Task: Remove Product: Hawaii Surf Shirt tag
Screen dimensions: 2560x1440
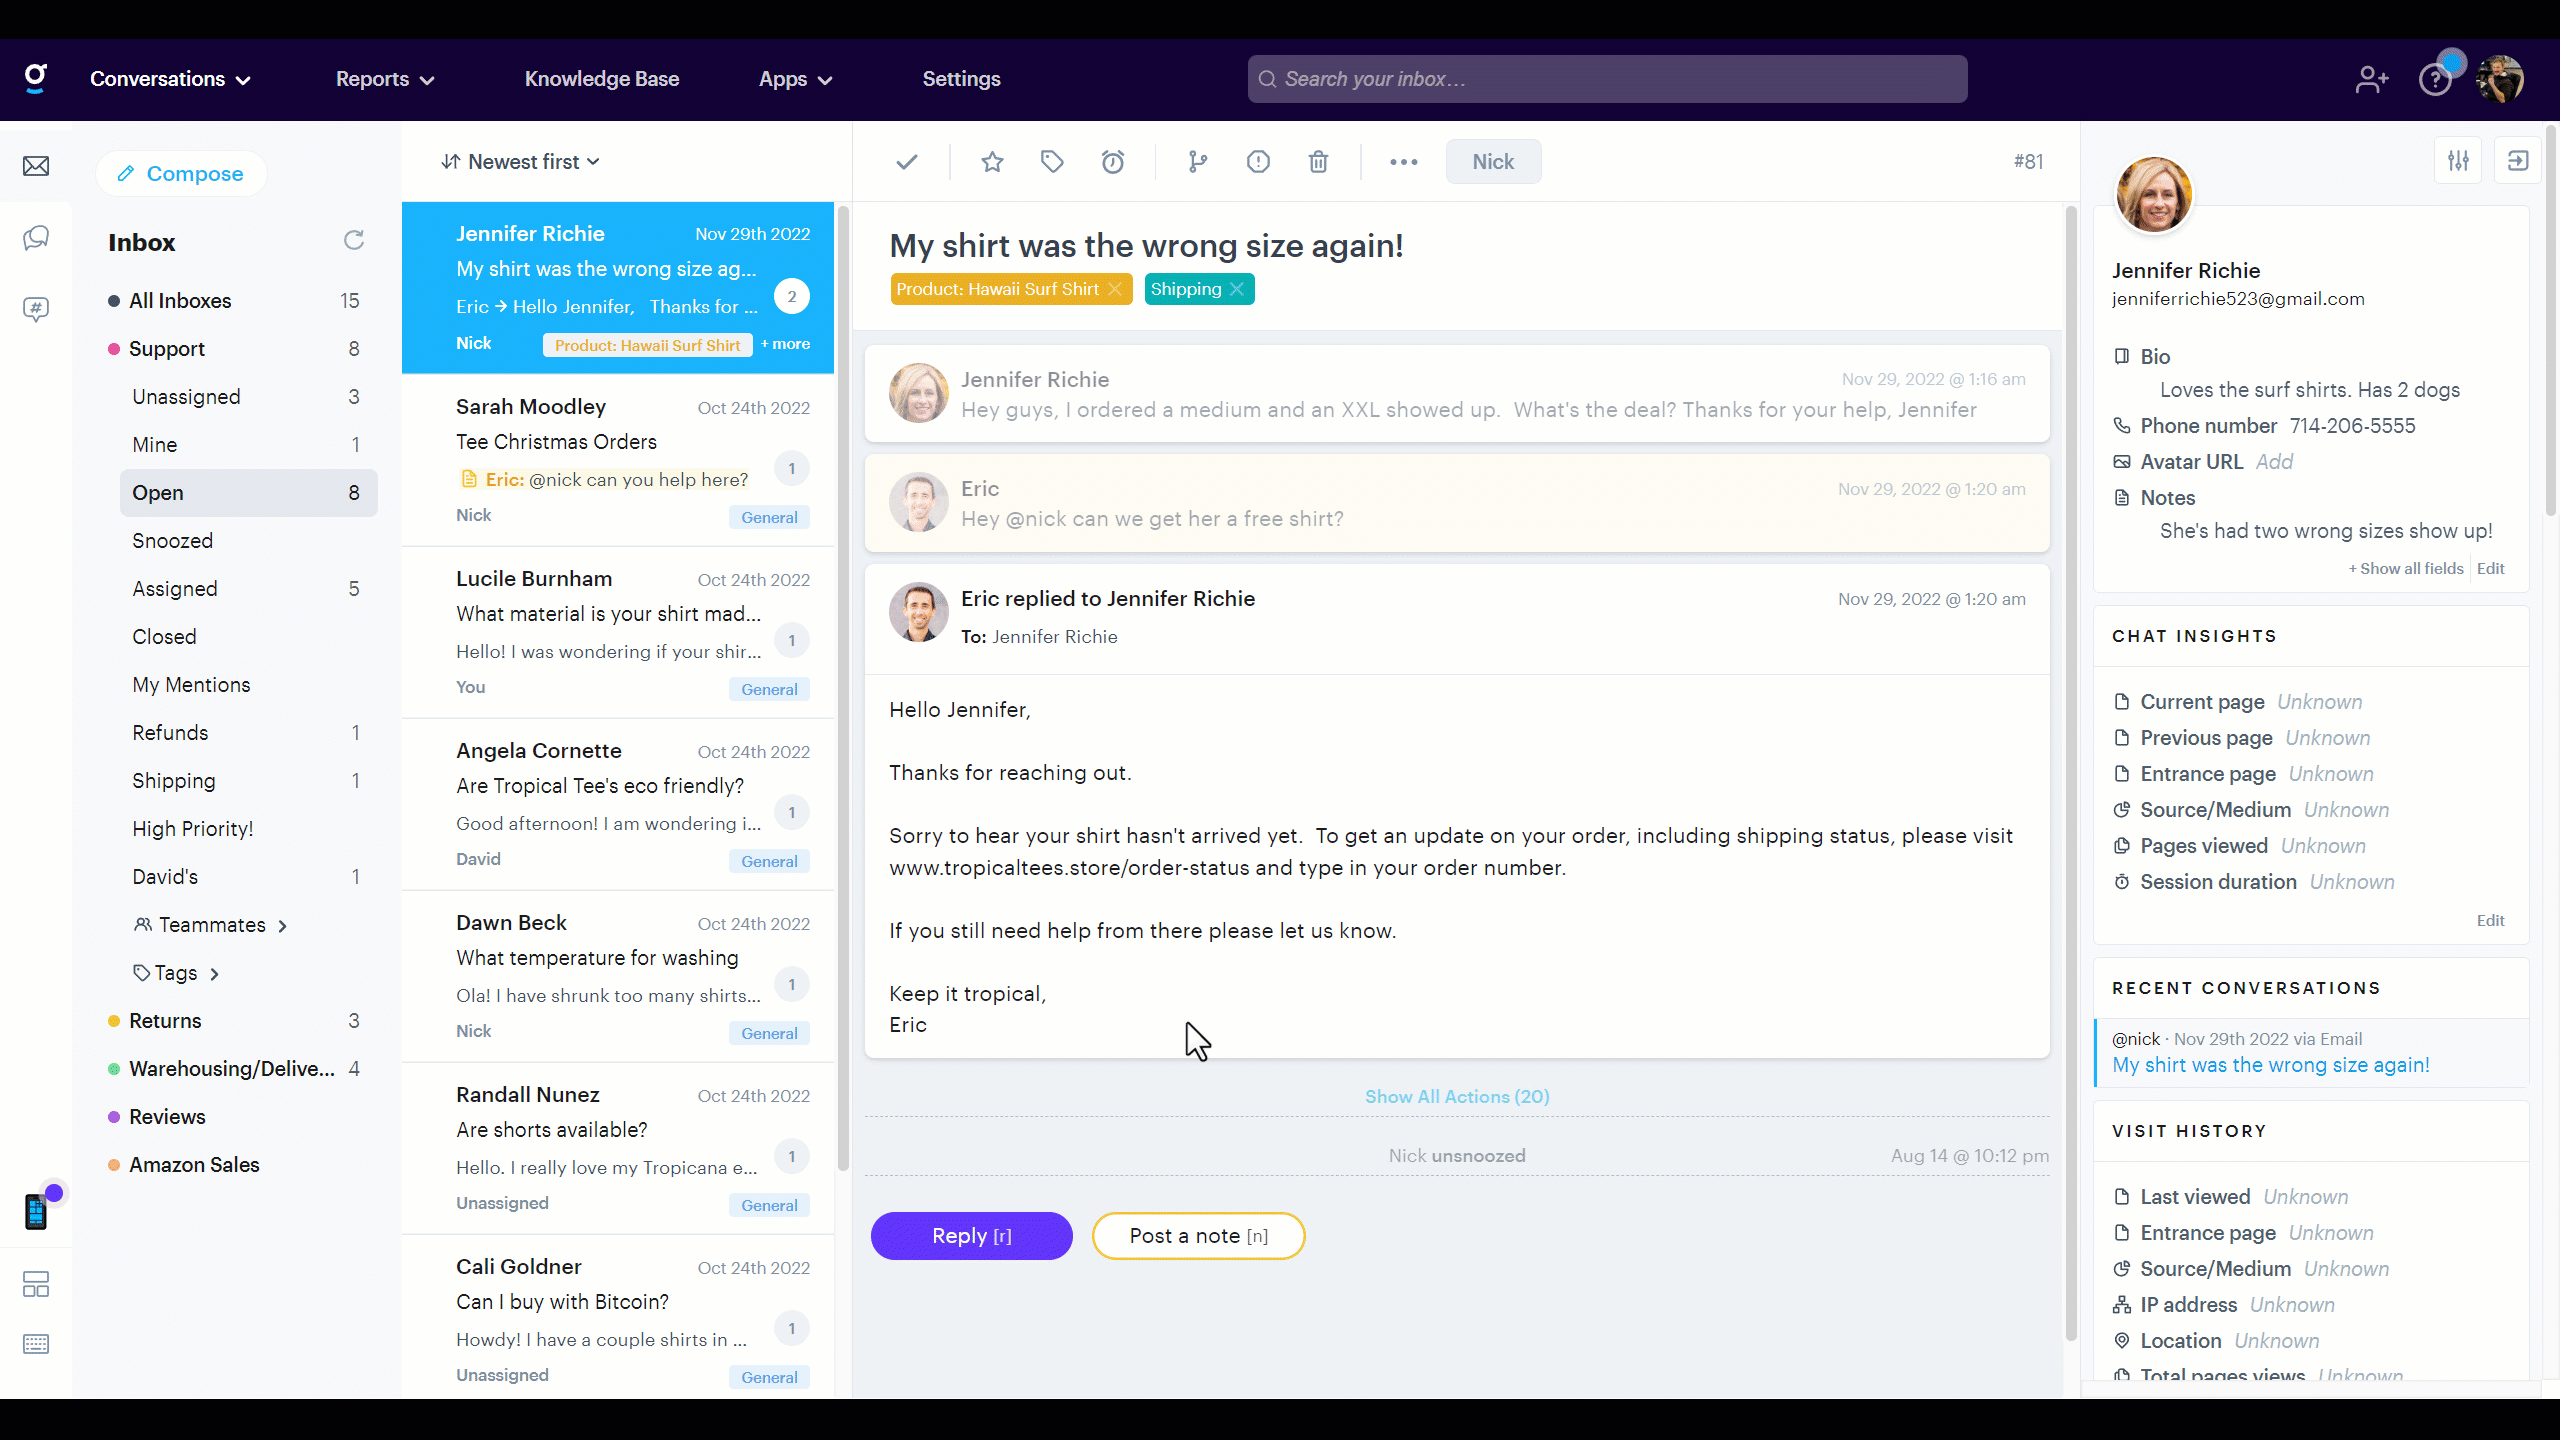Action: (x=1115, y=289)
